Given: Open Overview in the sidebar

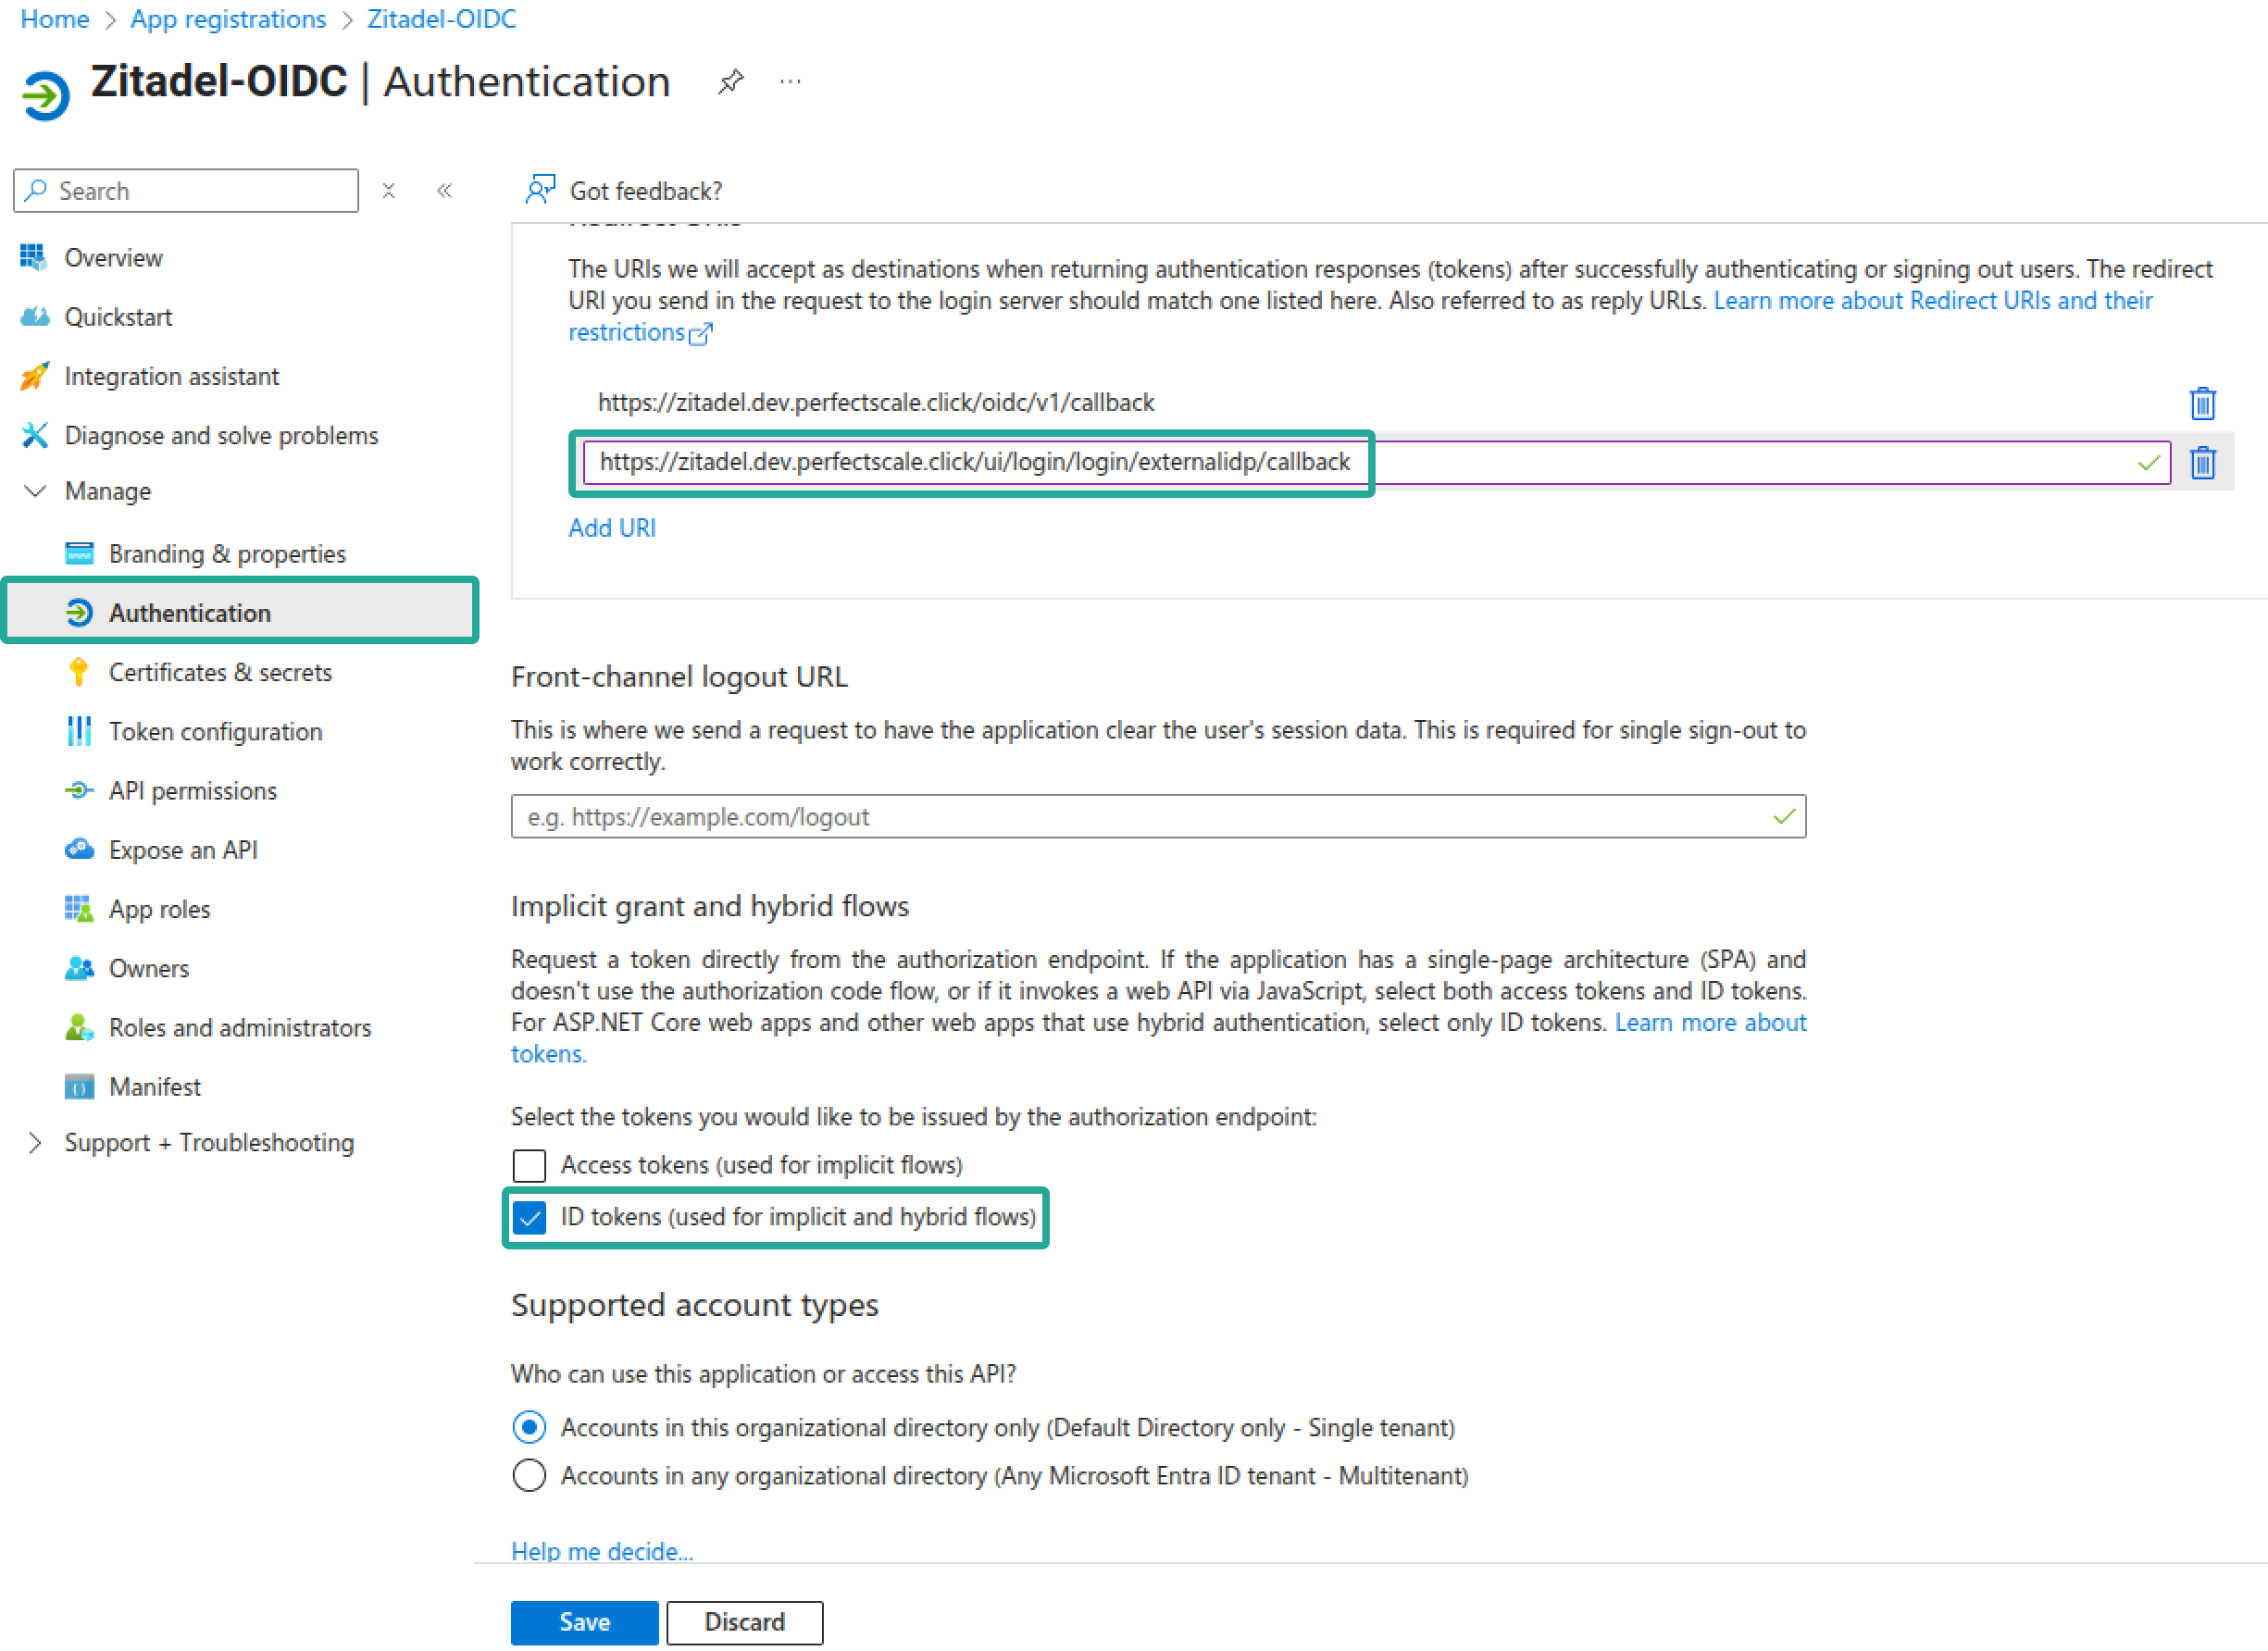Looking at the screenshot, I should 113,257.
